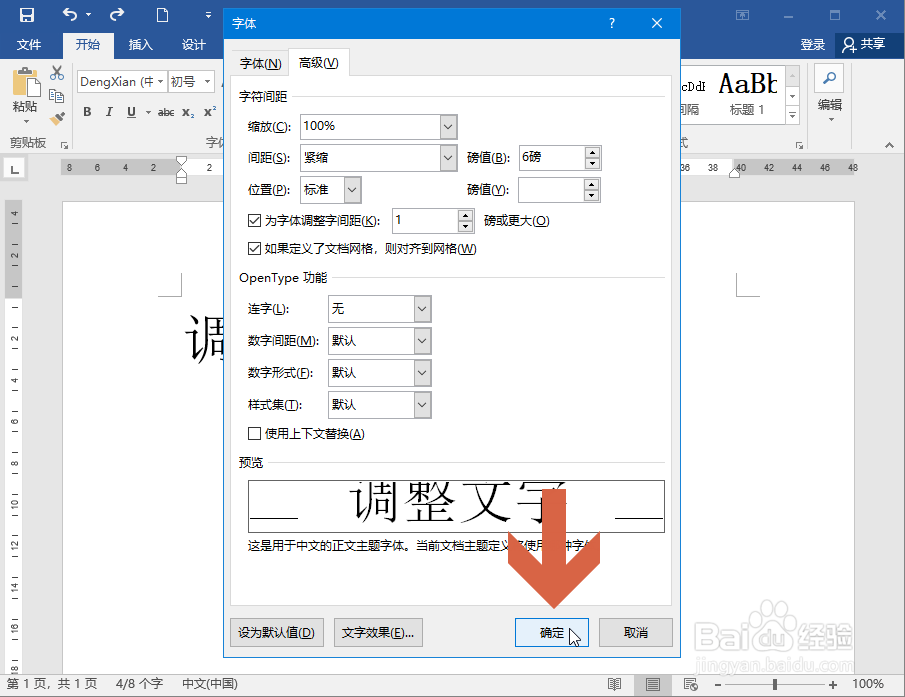Viewport: 905px width, 697px height.
Task: Click the Copy icon in the Clipboard group
Action: (57, 95)
